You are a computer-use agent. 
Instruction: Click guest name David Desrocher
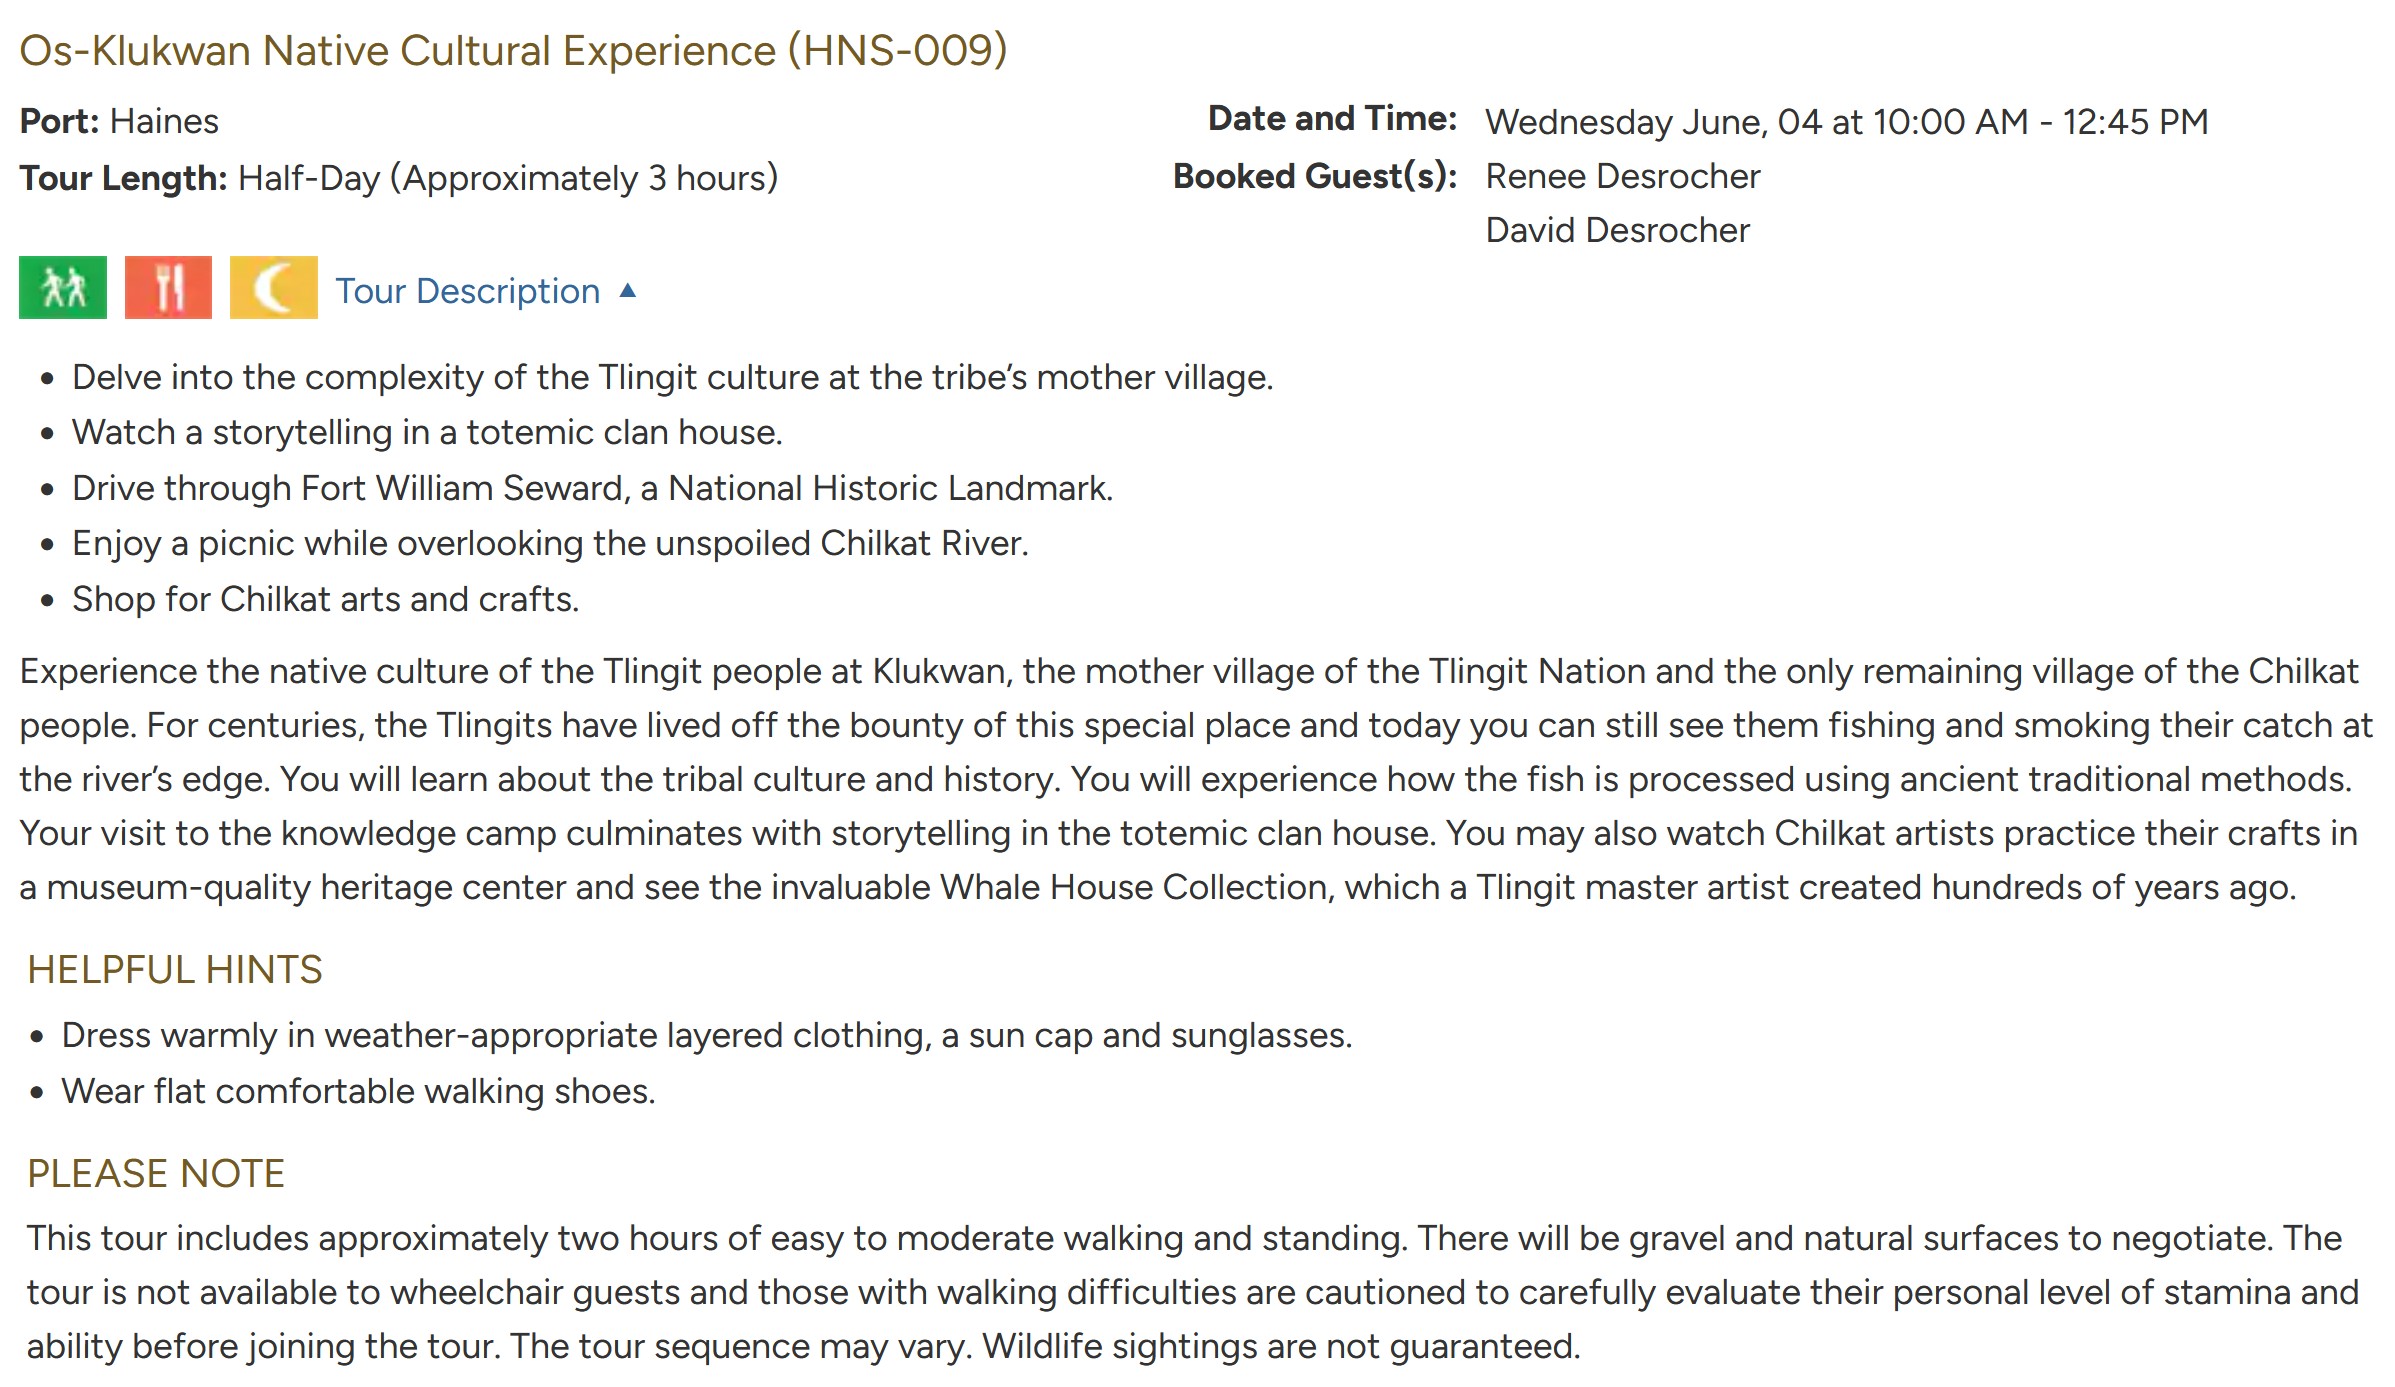(x=1617, y=230)
